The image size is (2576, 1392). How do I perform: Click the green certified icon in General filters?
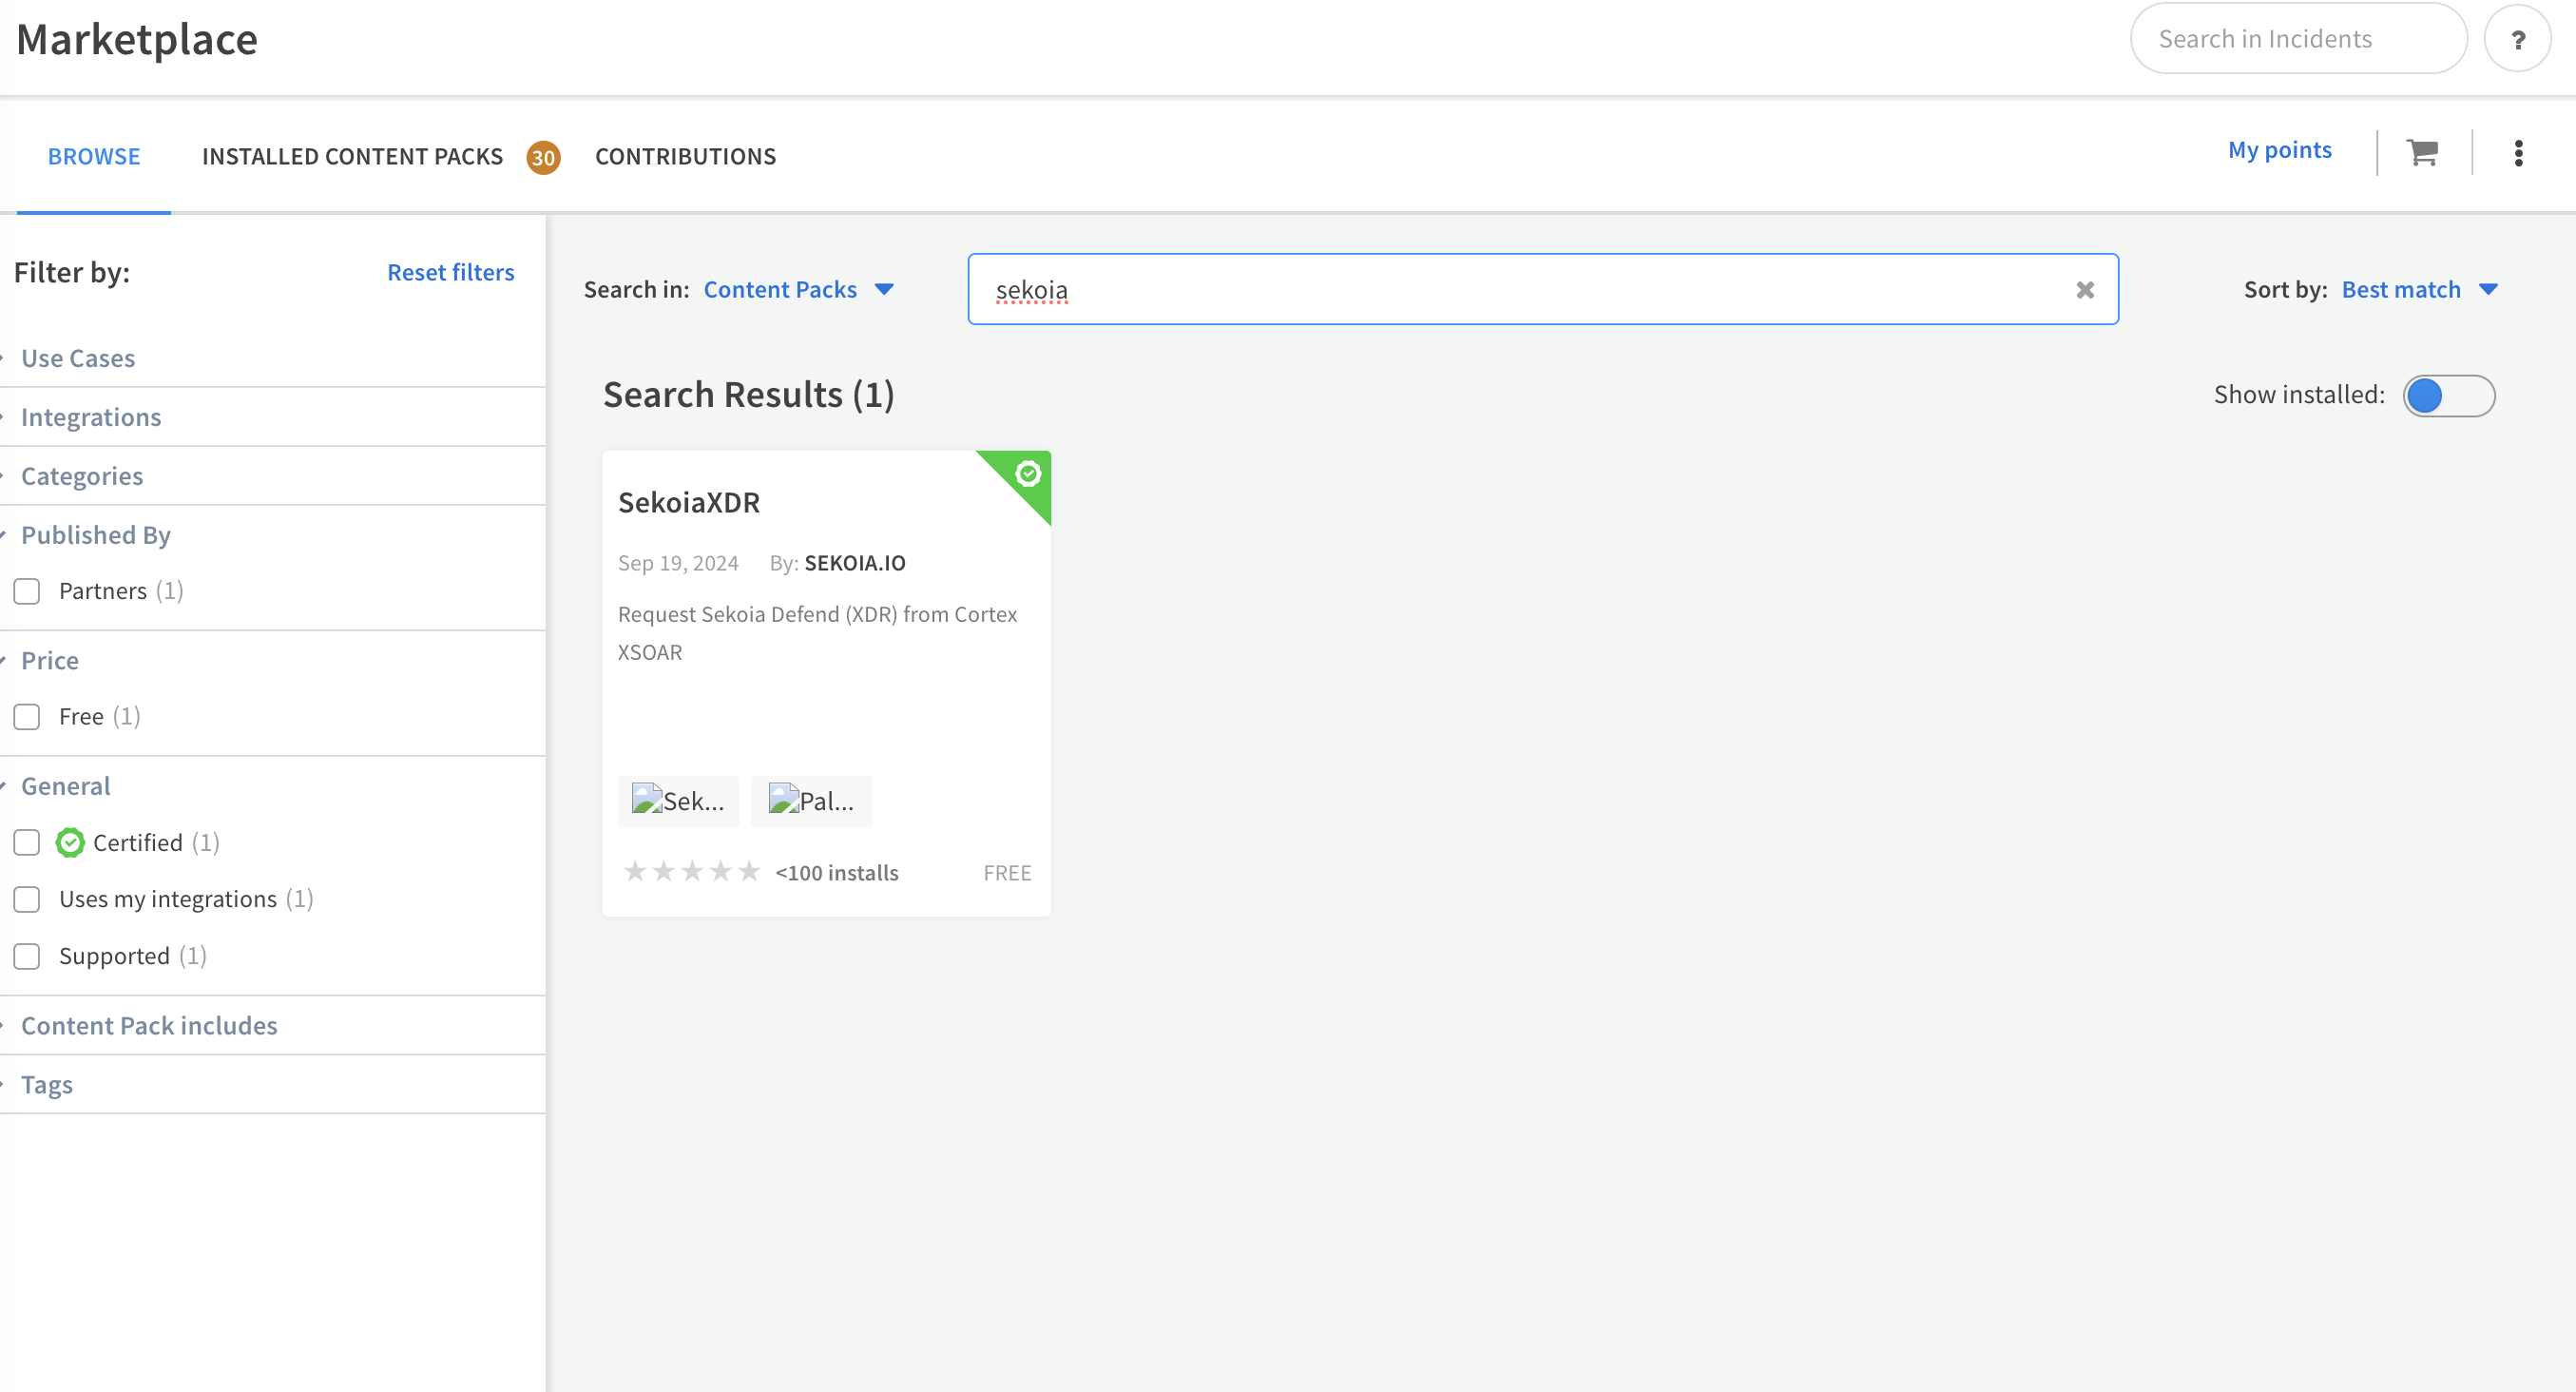[69, 842]
